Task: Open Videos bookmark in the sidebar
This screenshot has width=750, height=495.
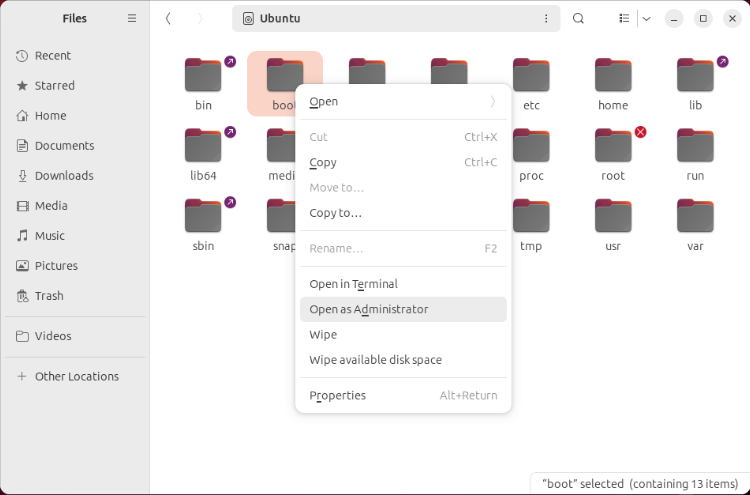Action: tap(75, 336)
